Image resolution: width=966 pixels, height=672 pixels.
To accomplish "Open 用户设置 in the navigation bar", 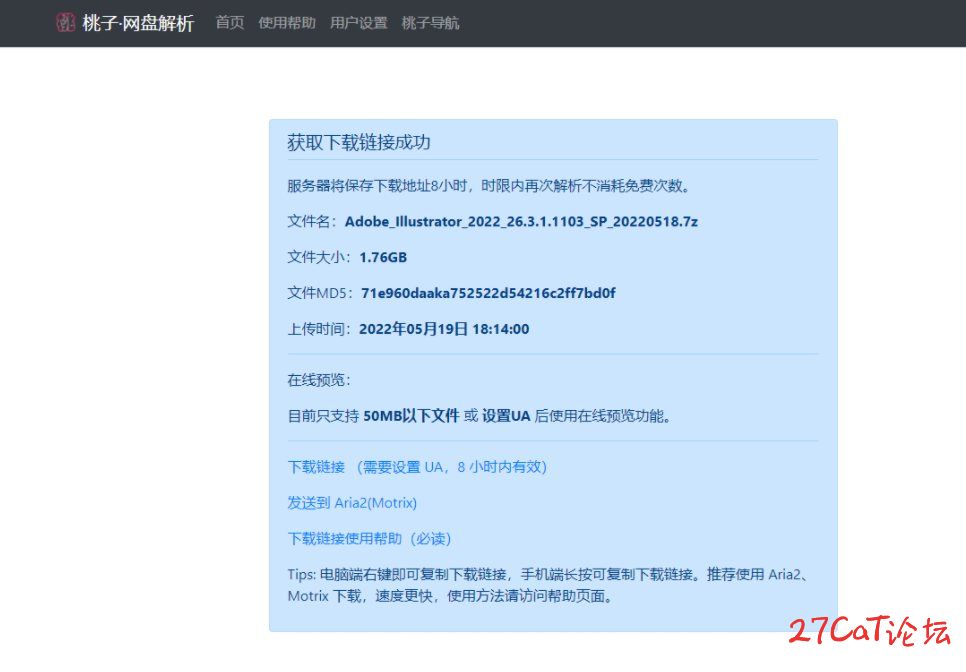I will pos(359,23).
